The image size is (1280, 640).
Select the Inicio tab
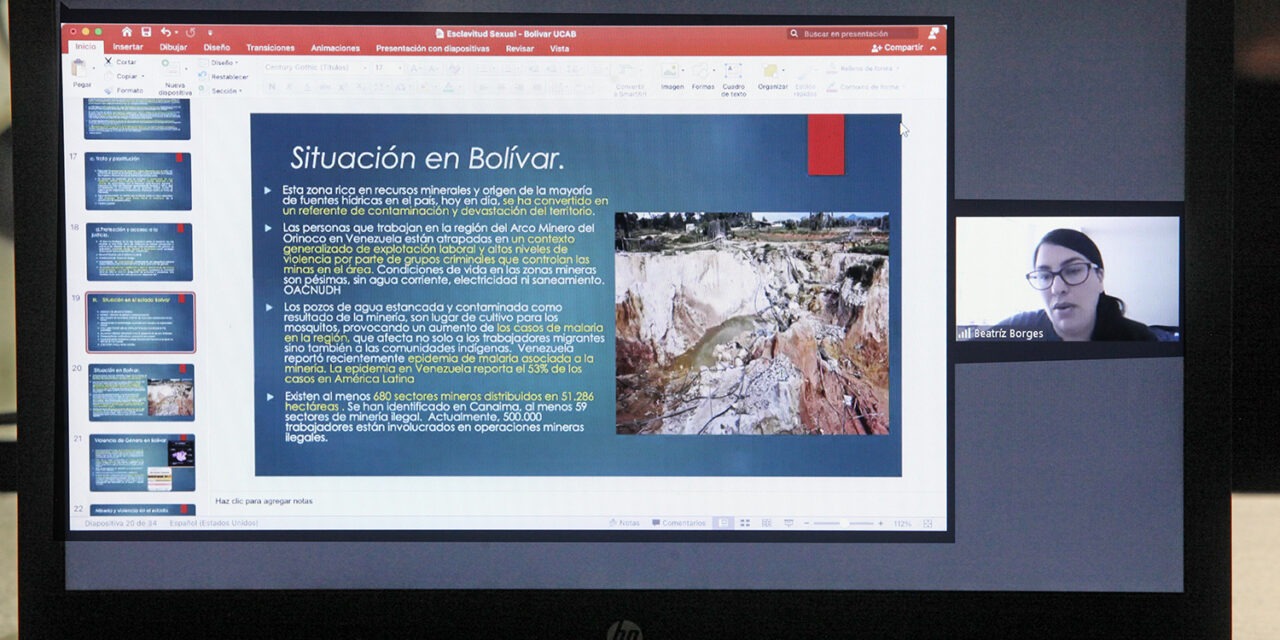(x=86, y=47)
